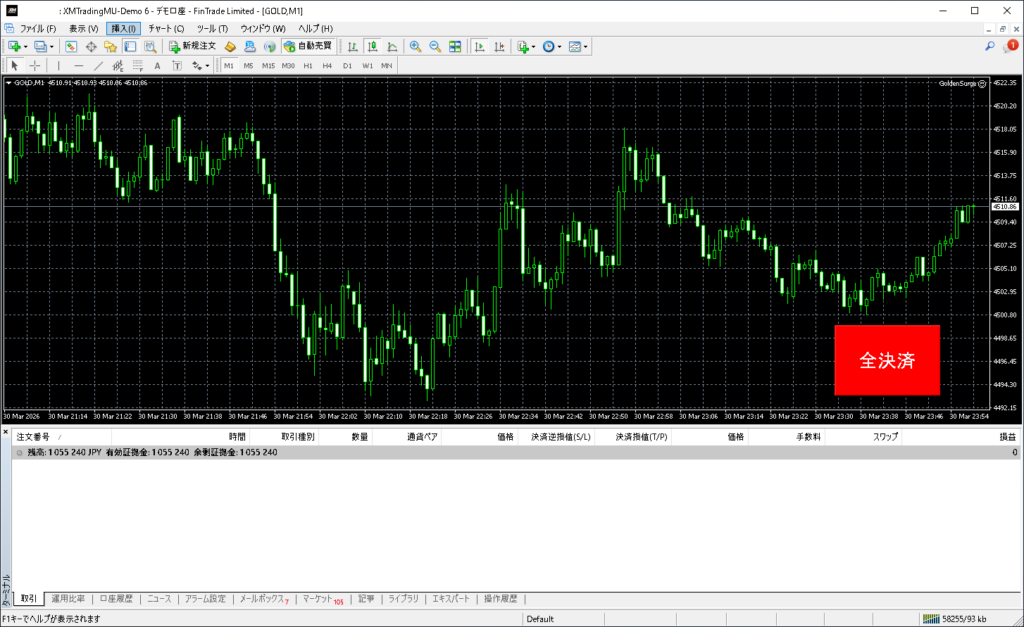Viewport: 1024px width, 627px height.
Task: Expand the new chart dropdown arrow
Action: tap(26, 46)
